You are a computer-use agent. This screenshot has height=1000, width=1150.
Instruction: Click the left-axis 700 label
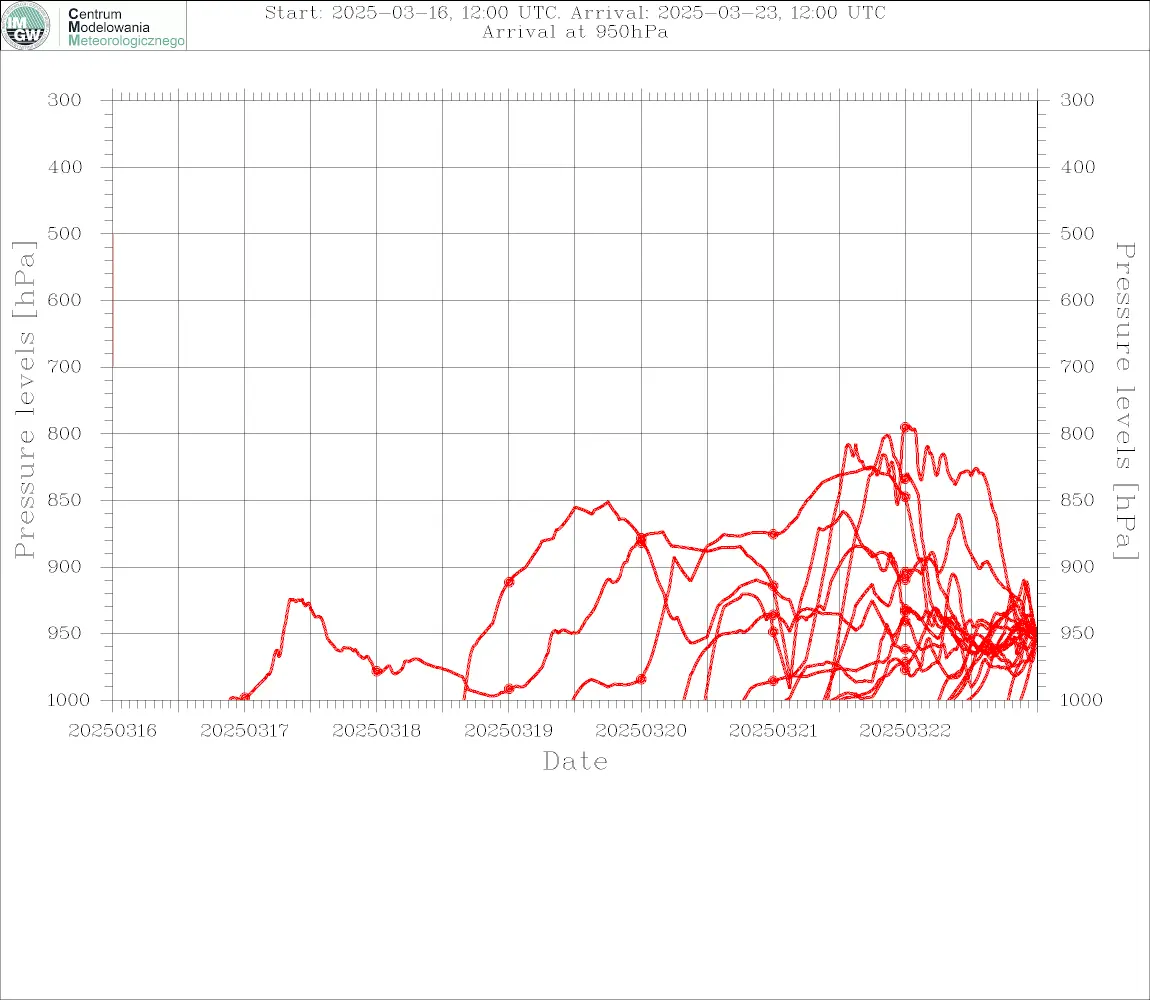tap(65, 366)
